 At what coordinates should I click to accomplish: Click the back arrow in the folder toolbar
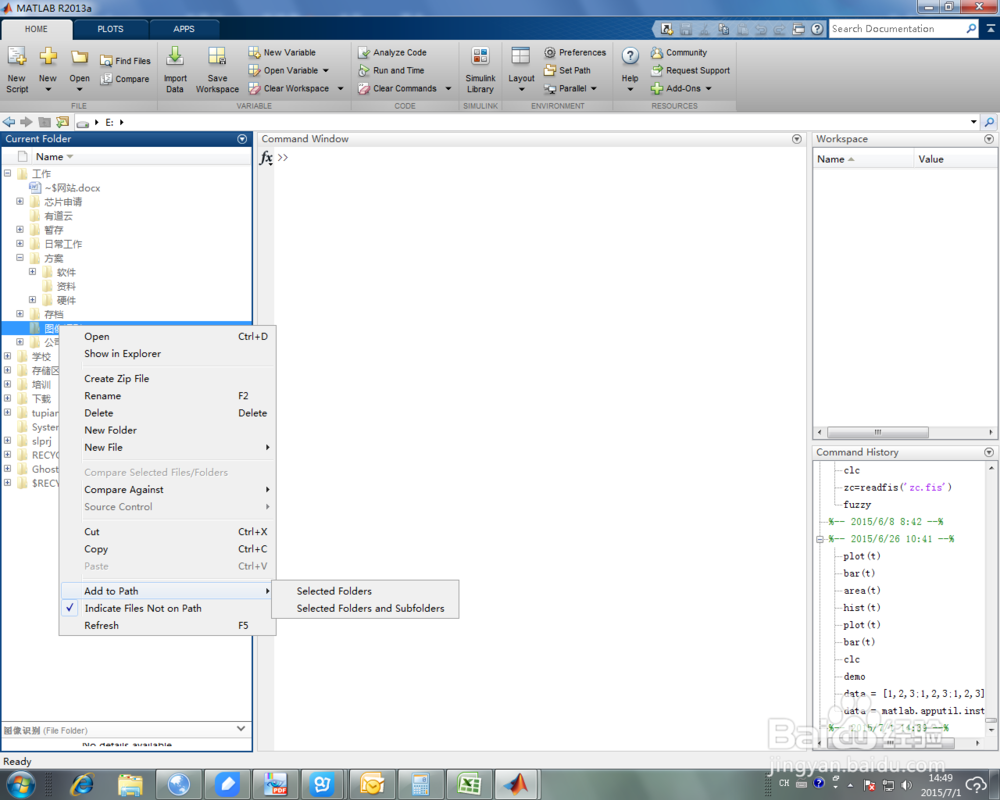click(9, 122)
